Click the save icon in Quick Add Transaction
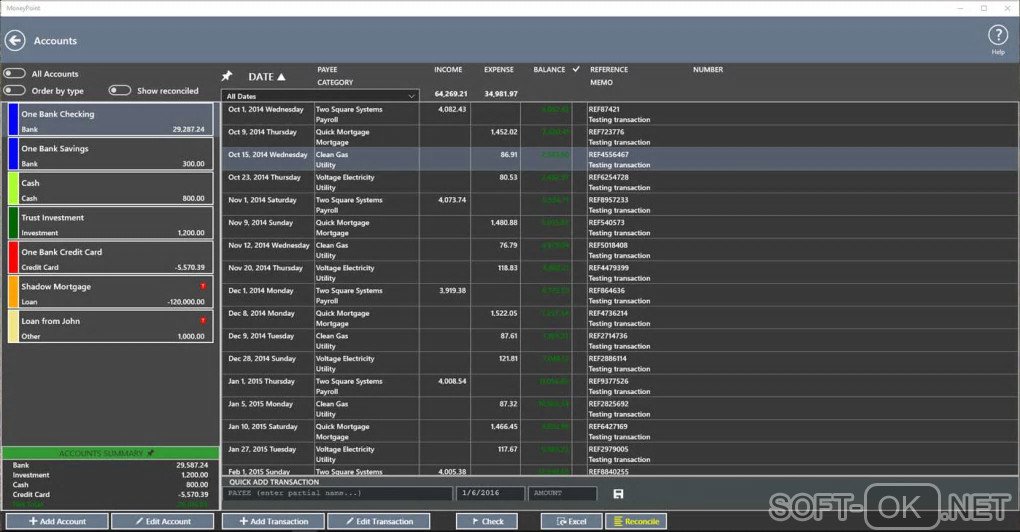This screenshot has height=532, width=1020. (619, 494)
